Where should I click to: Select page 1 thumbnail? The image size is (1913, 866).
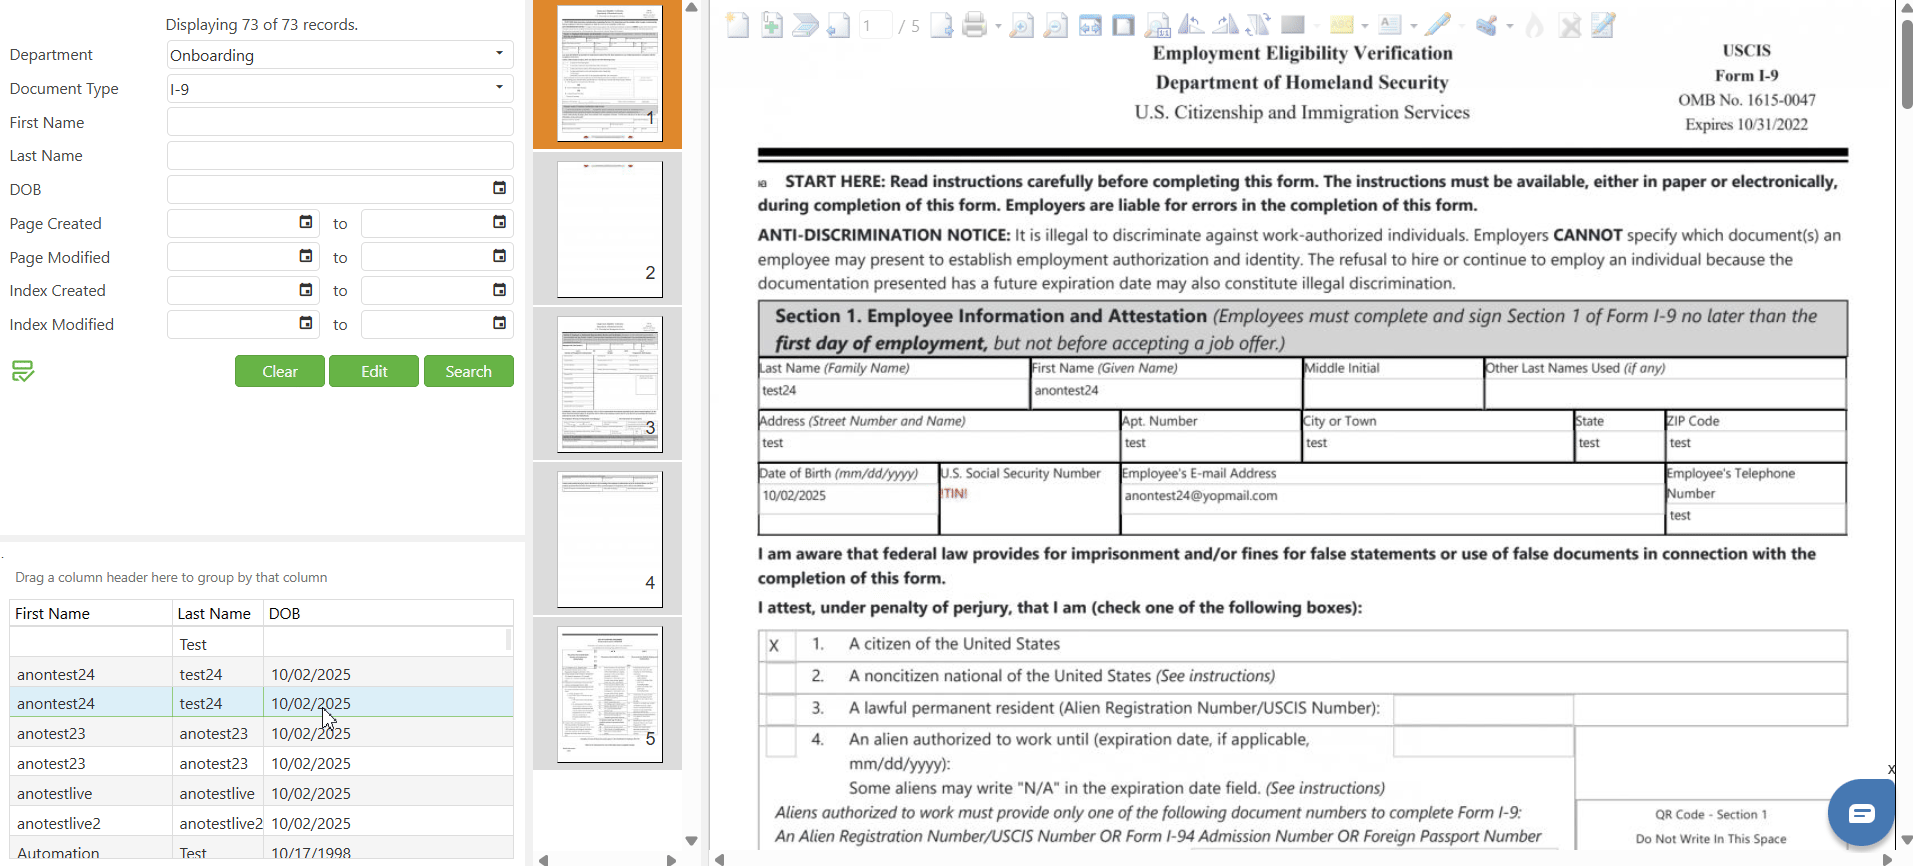pos(609,74)
